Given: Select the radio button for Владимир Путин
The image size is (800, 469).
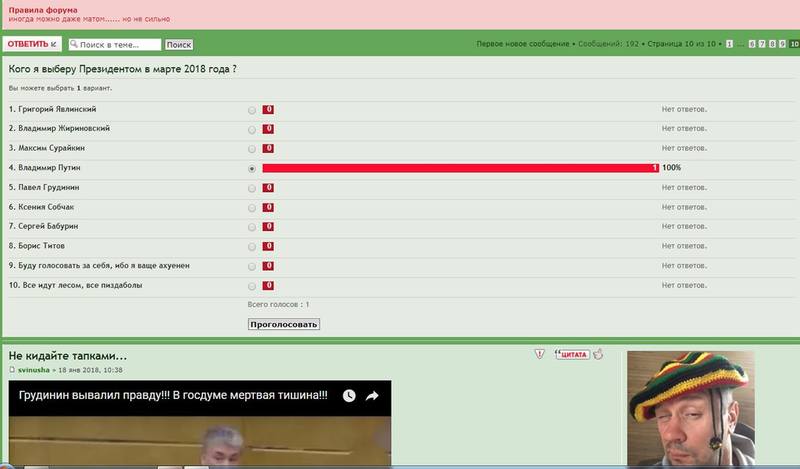Looking at the screenshot, I should [251, 168].
